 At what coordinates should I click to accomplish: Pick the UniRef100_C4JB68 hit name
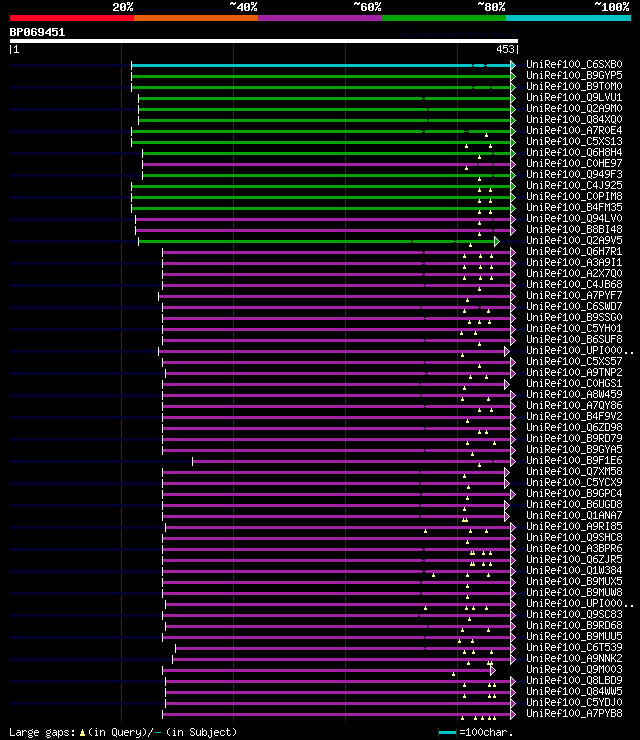pos(574,285)
